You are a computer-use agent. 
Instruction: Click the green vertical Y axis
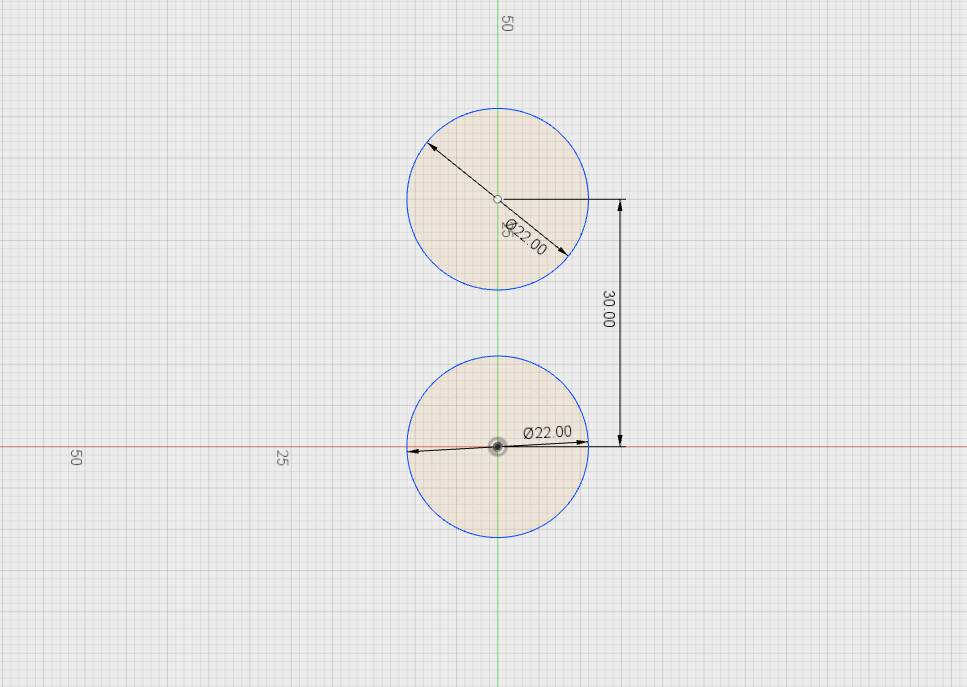pyautogui.click(x=497, y=600)
